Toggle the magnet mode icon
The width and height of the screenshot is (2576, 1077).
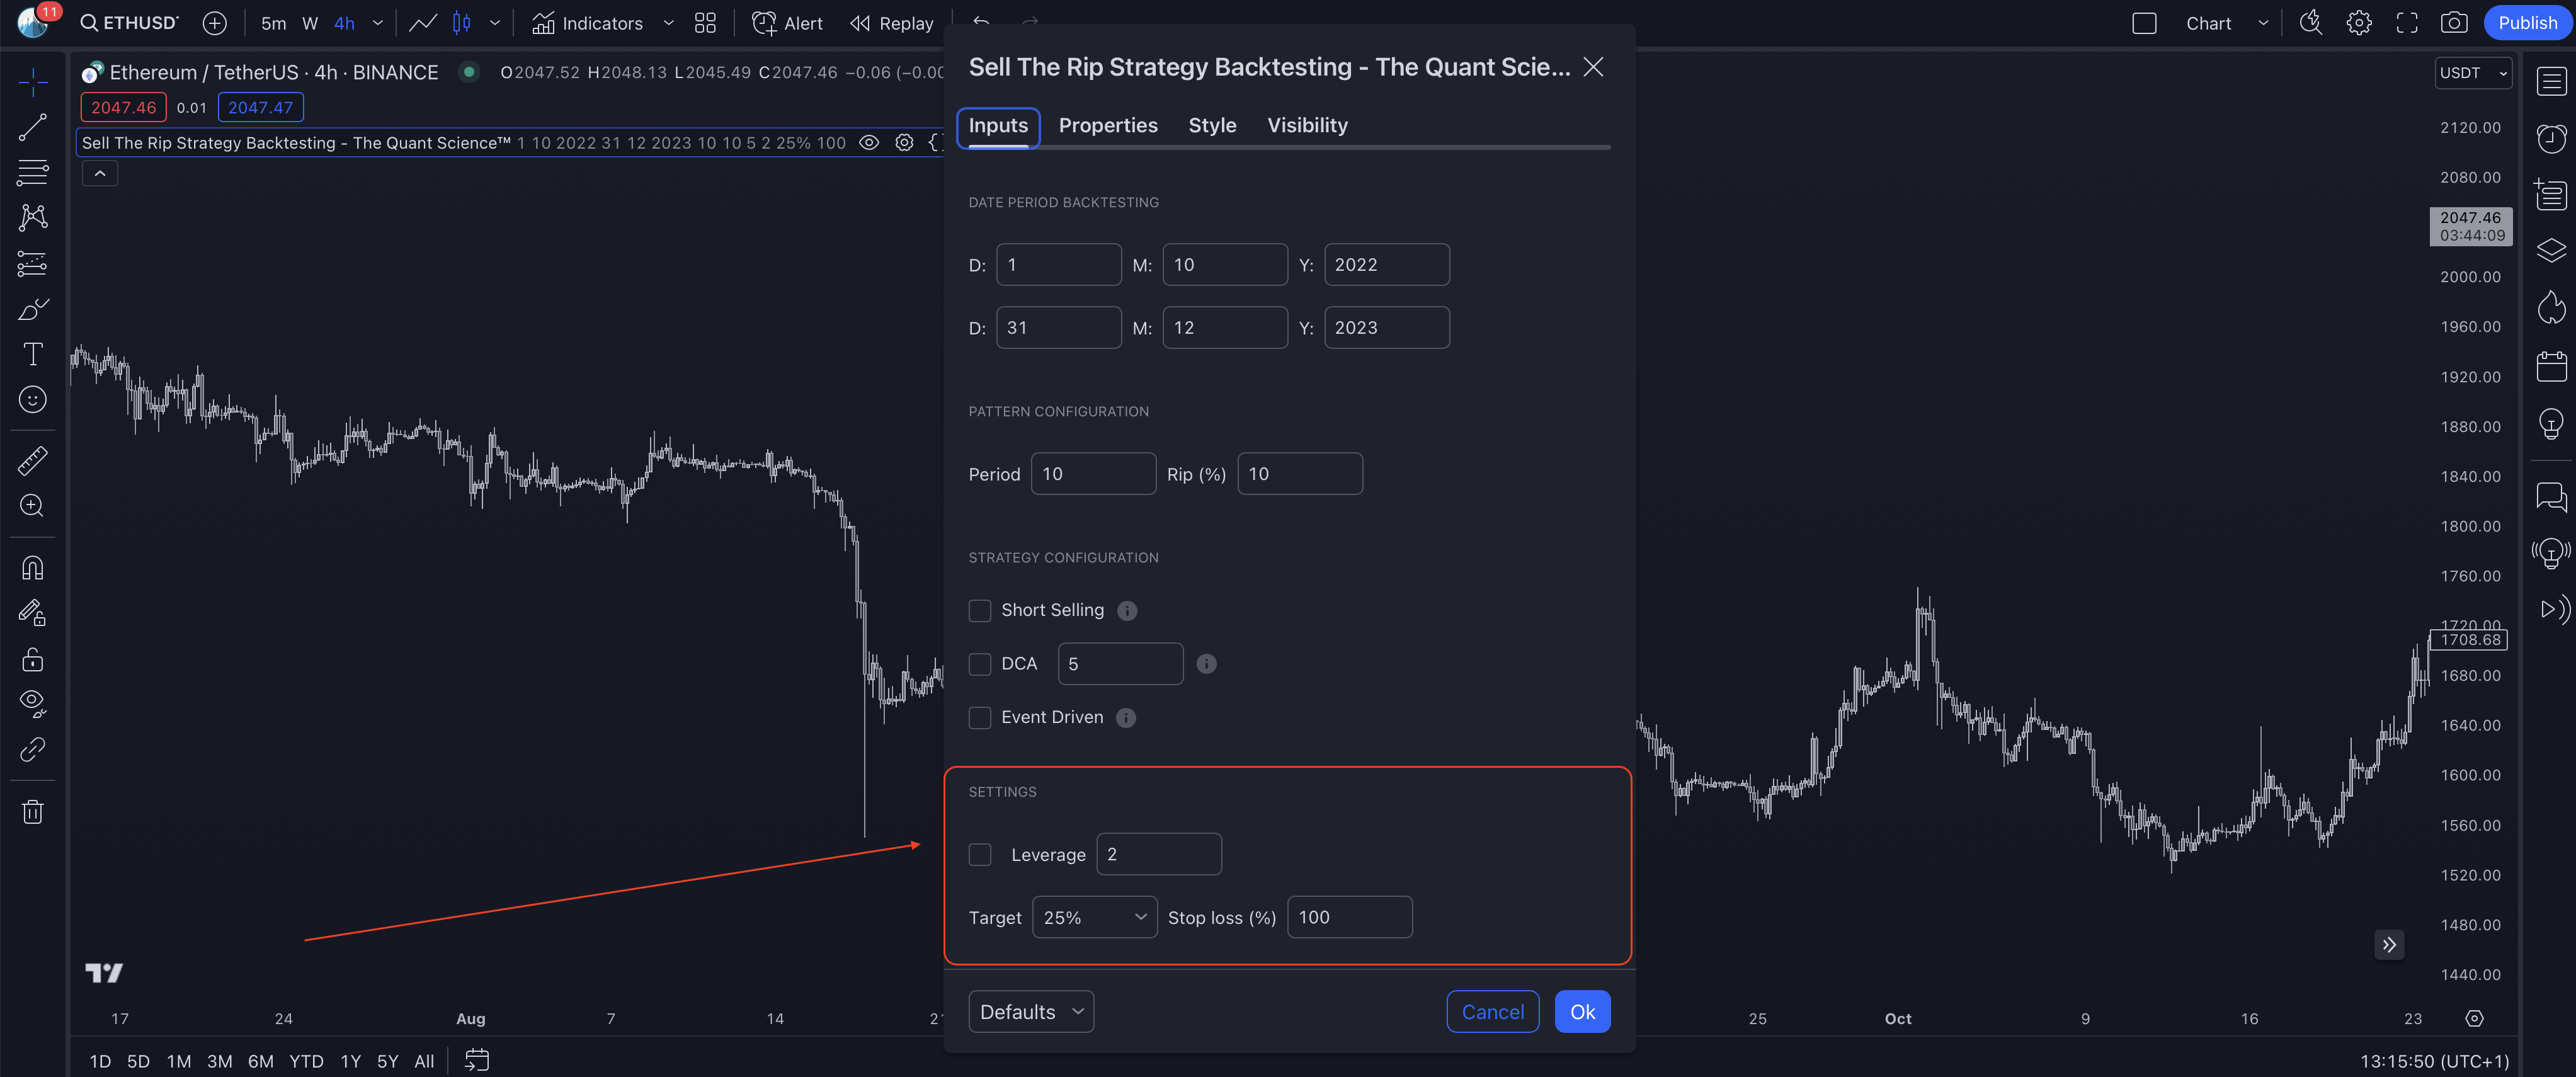click(32, 568)
